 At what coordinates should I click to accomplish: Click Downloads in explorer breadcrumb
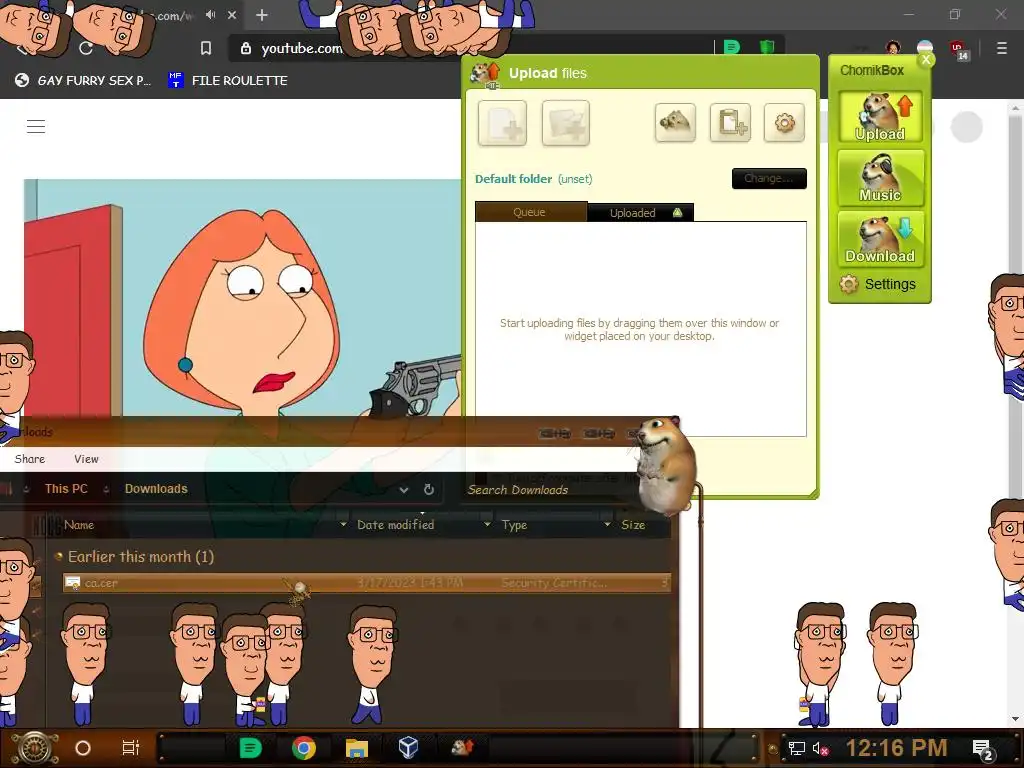156,488
